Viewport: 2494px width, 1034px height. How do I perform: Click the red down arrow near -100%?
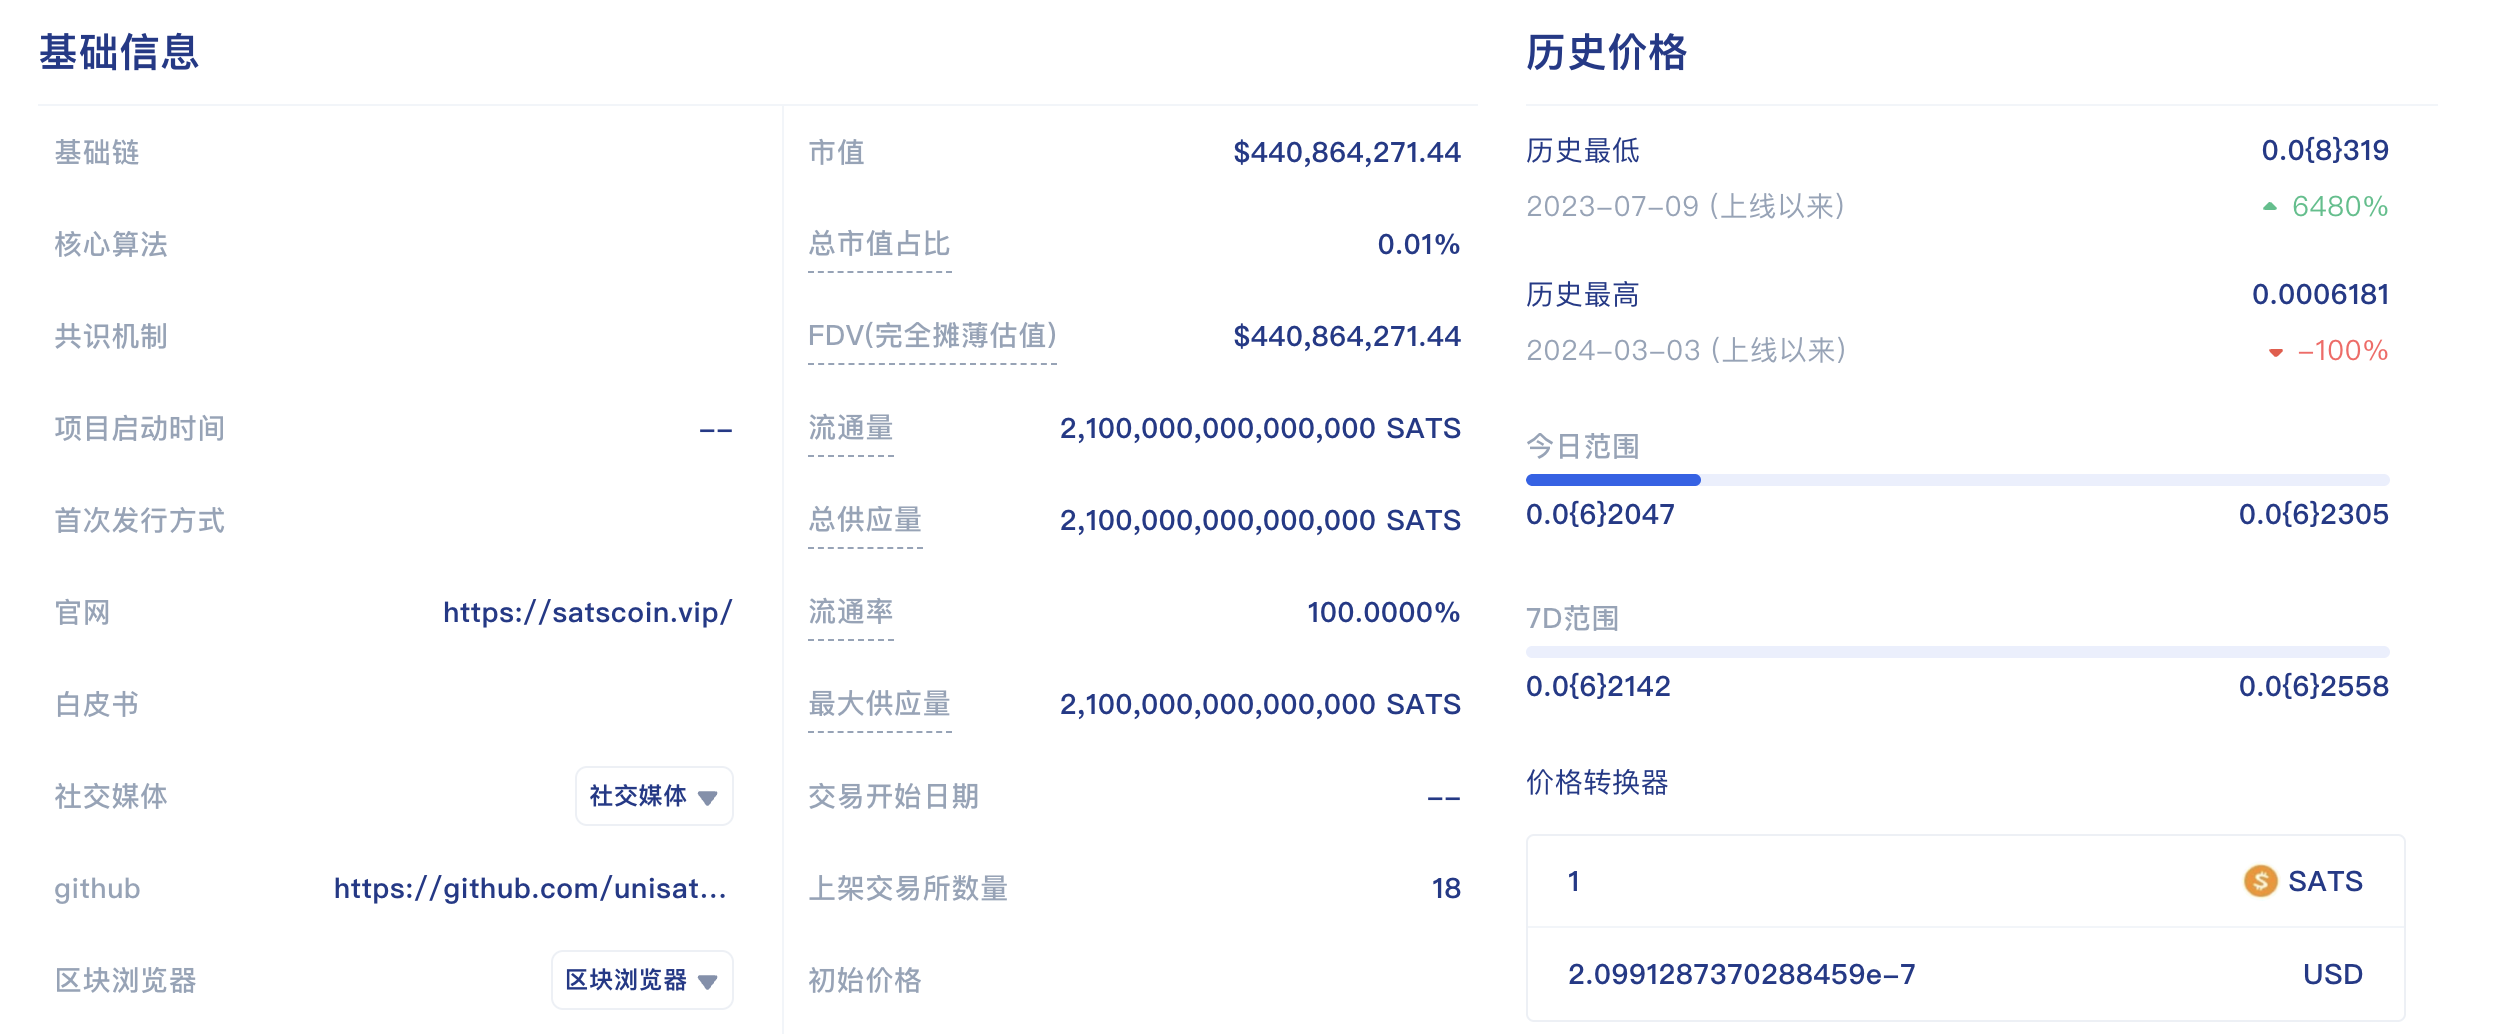2275,352
